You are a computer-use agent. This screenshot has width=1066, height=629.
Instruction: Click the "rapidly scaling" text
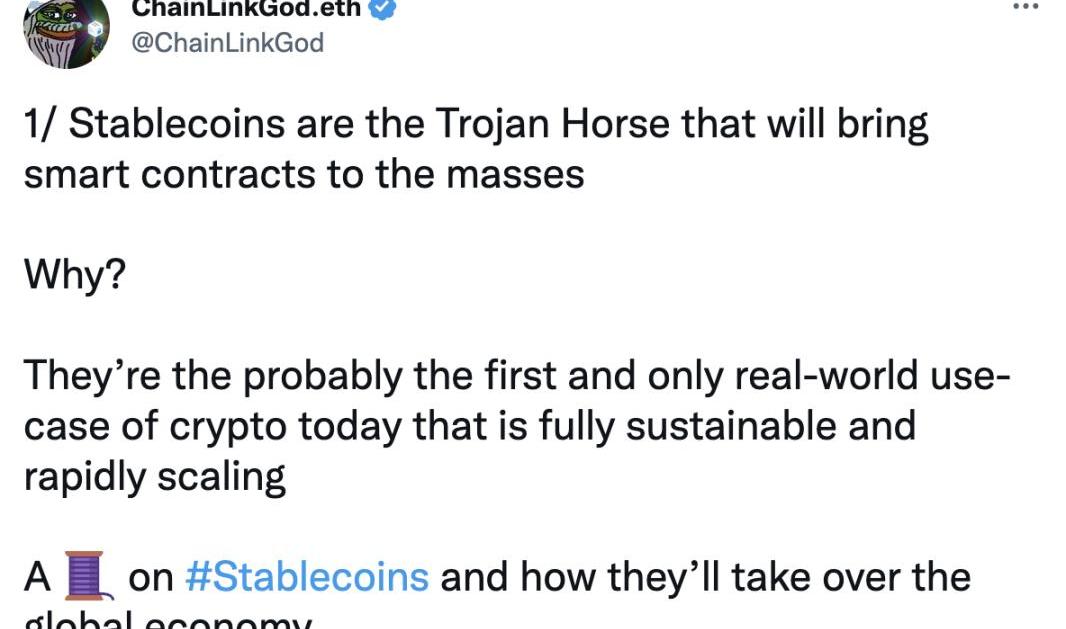155,476
